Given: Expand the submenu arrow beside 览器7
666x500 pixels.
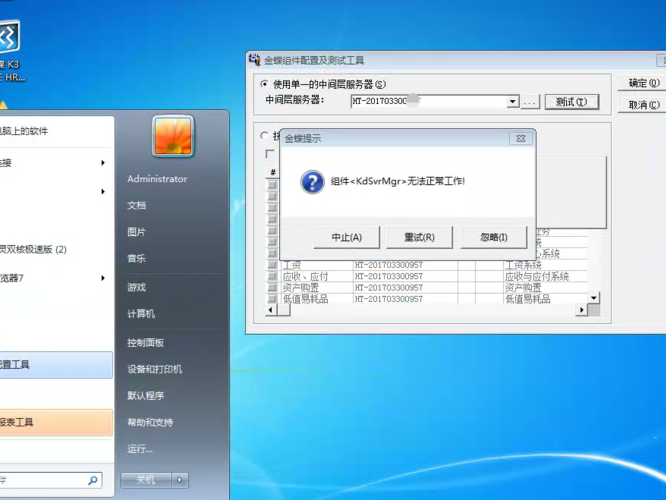Looking at the screenshot, I should [x=103, y=278].
